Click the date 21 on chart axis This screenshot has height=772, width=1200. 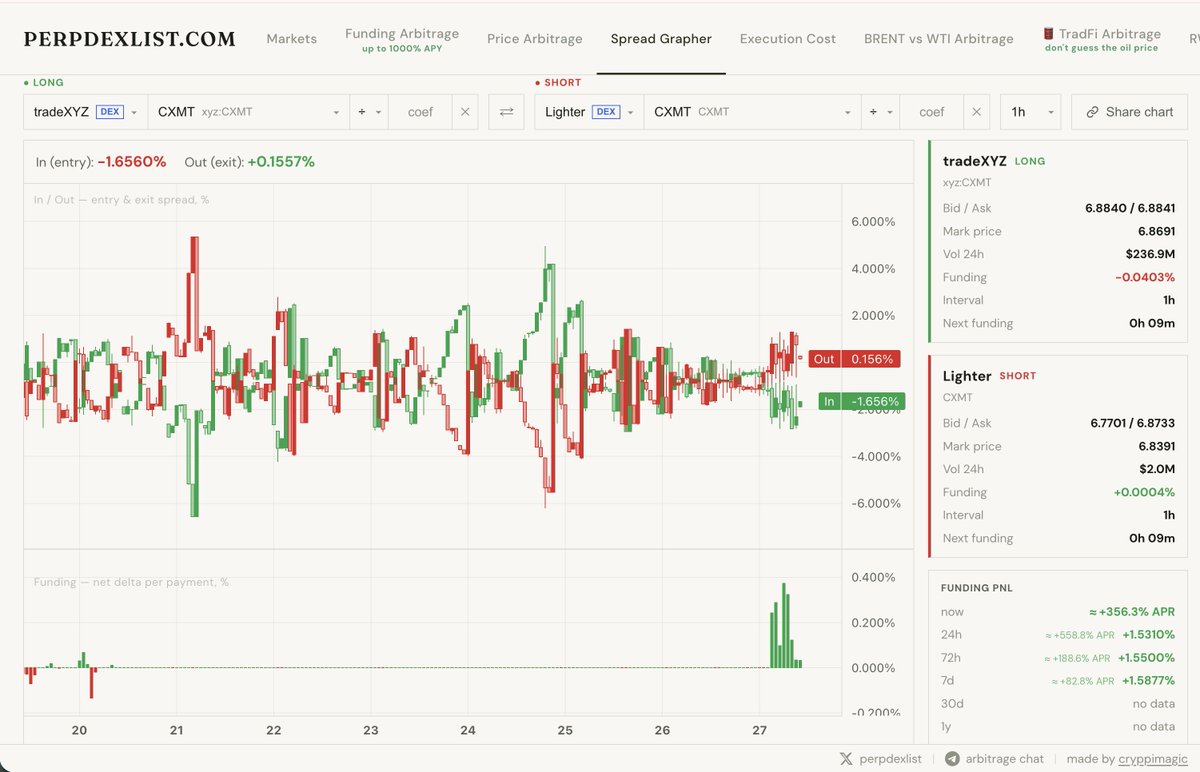[176, 730]
